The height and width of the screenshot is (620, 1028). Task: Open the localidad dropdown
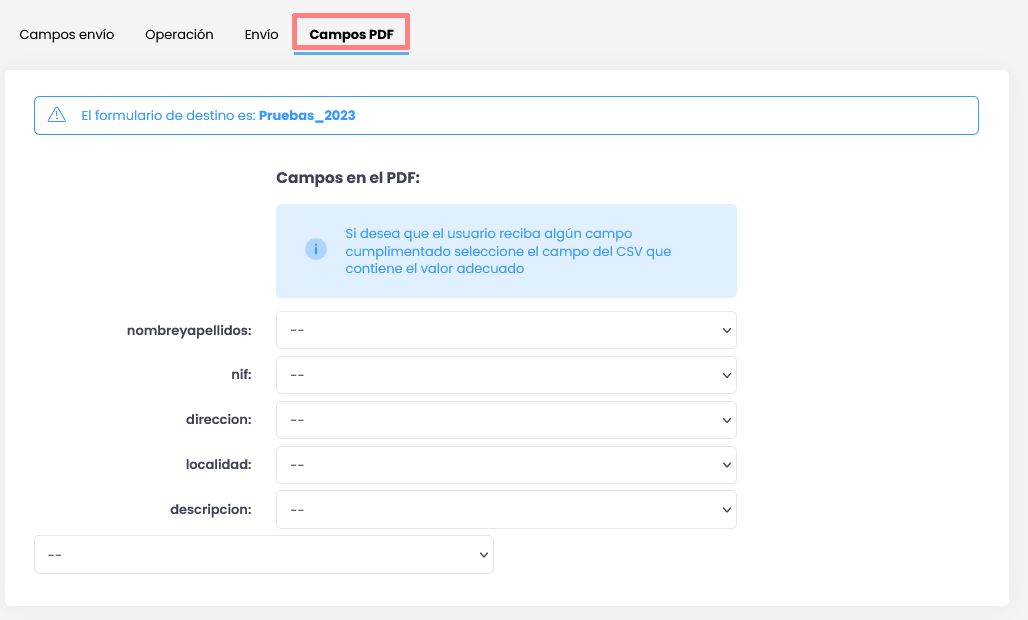[506, 465]
